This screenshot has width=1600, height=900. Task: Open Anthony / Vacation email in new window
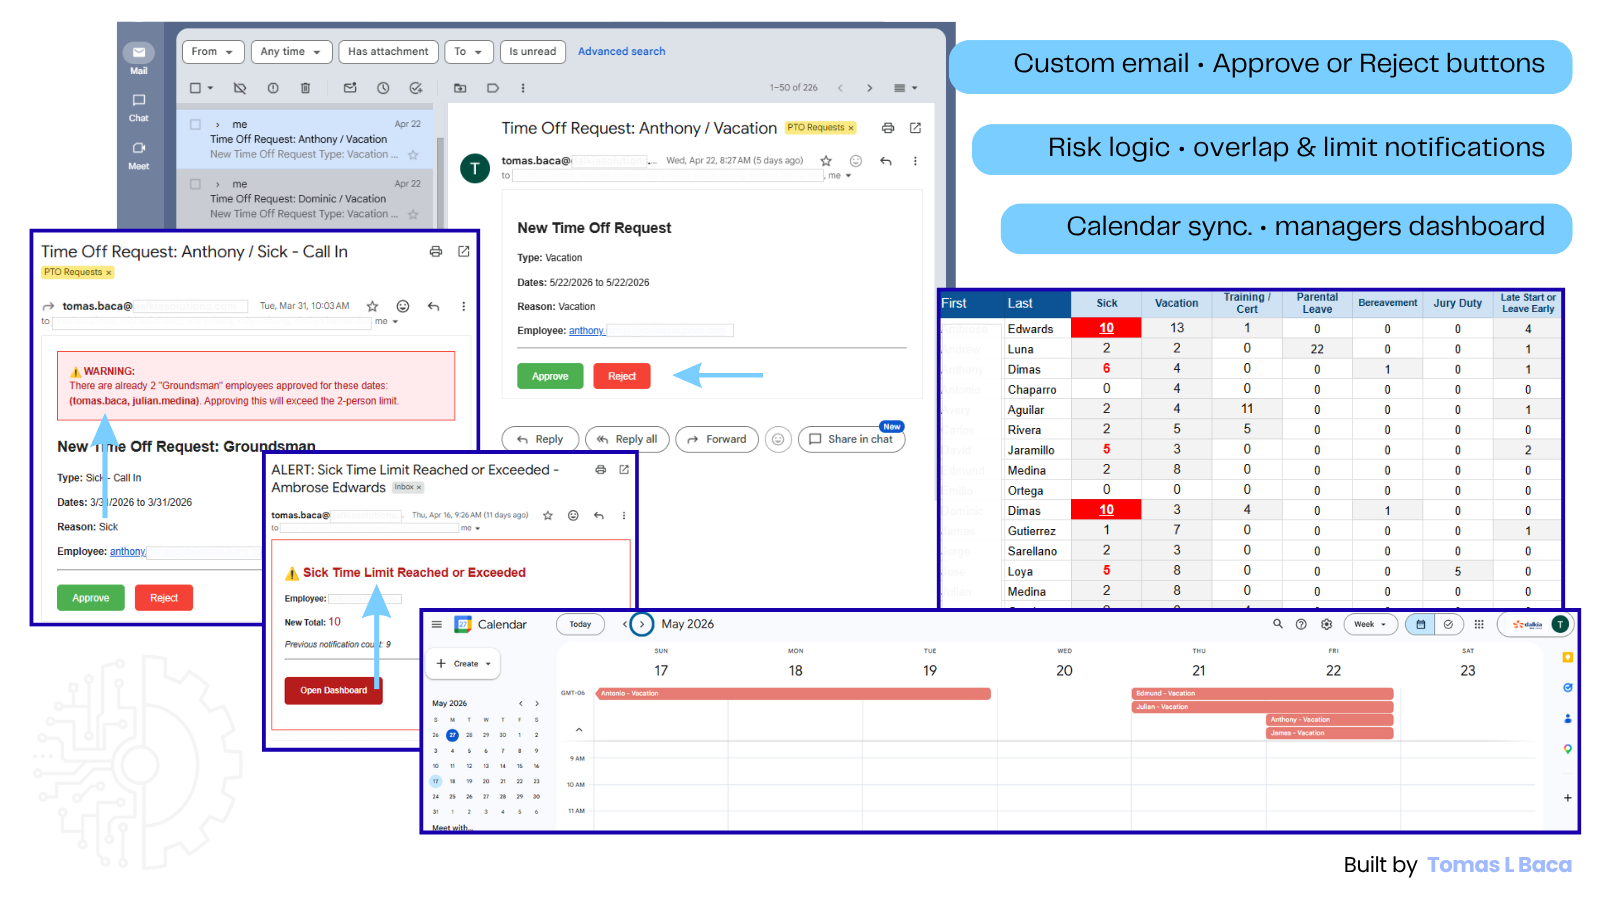pyautogui.click(x=915, y=128)
